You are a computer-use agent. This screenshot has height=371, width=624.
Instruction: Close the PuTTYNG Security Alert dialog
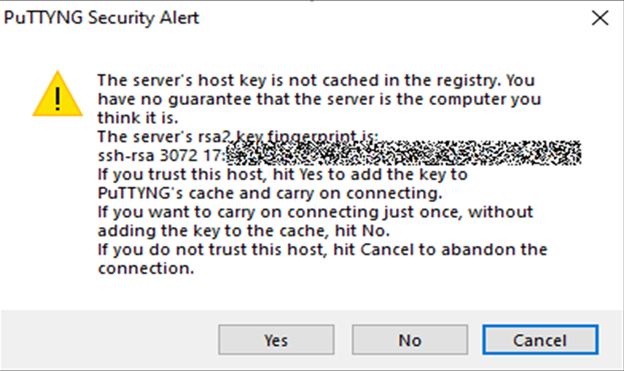(x=600, y=18)
